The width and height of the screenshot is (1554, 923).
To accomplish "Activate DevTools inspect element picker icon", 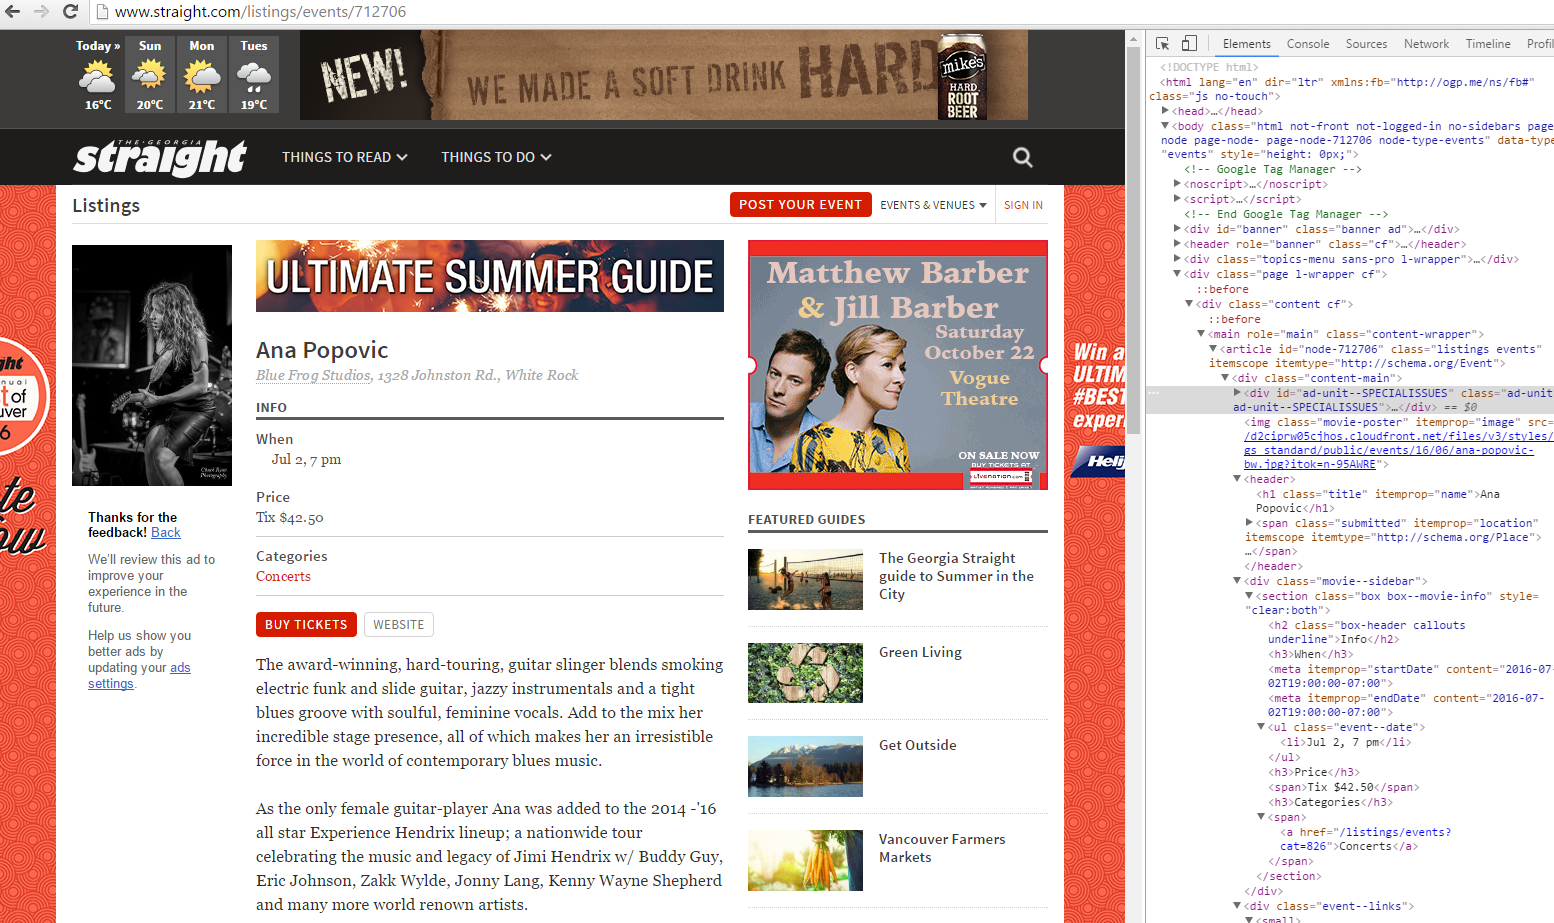I will (1162, 44).
